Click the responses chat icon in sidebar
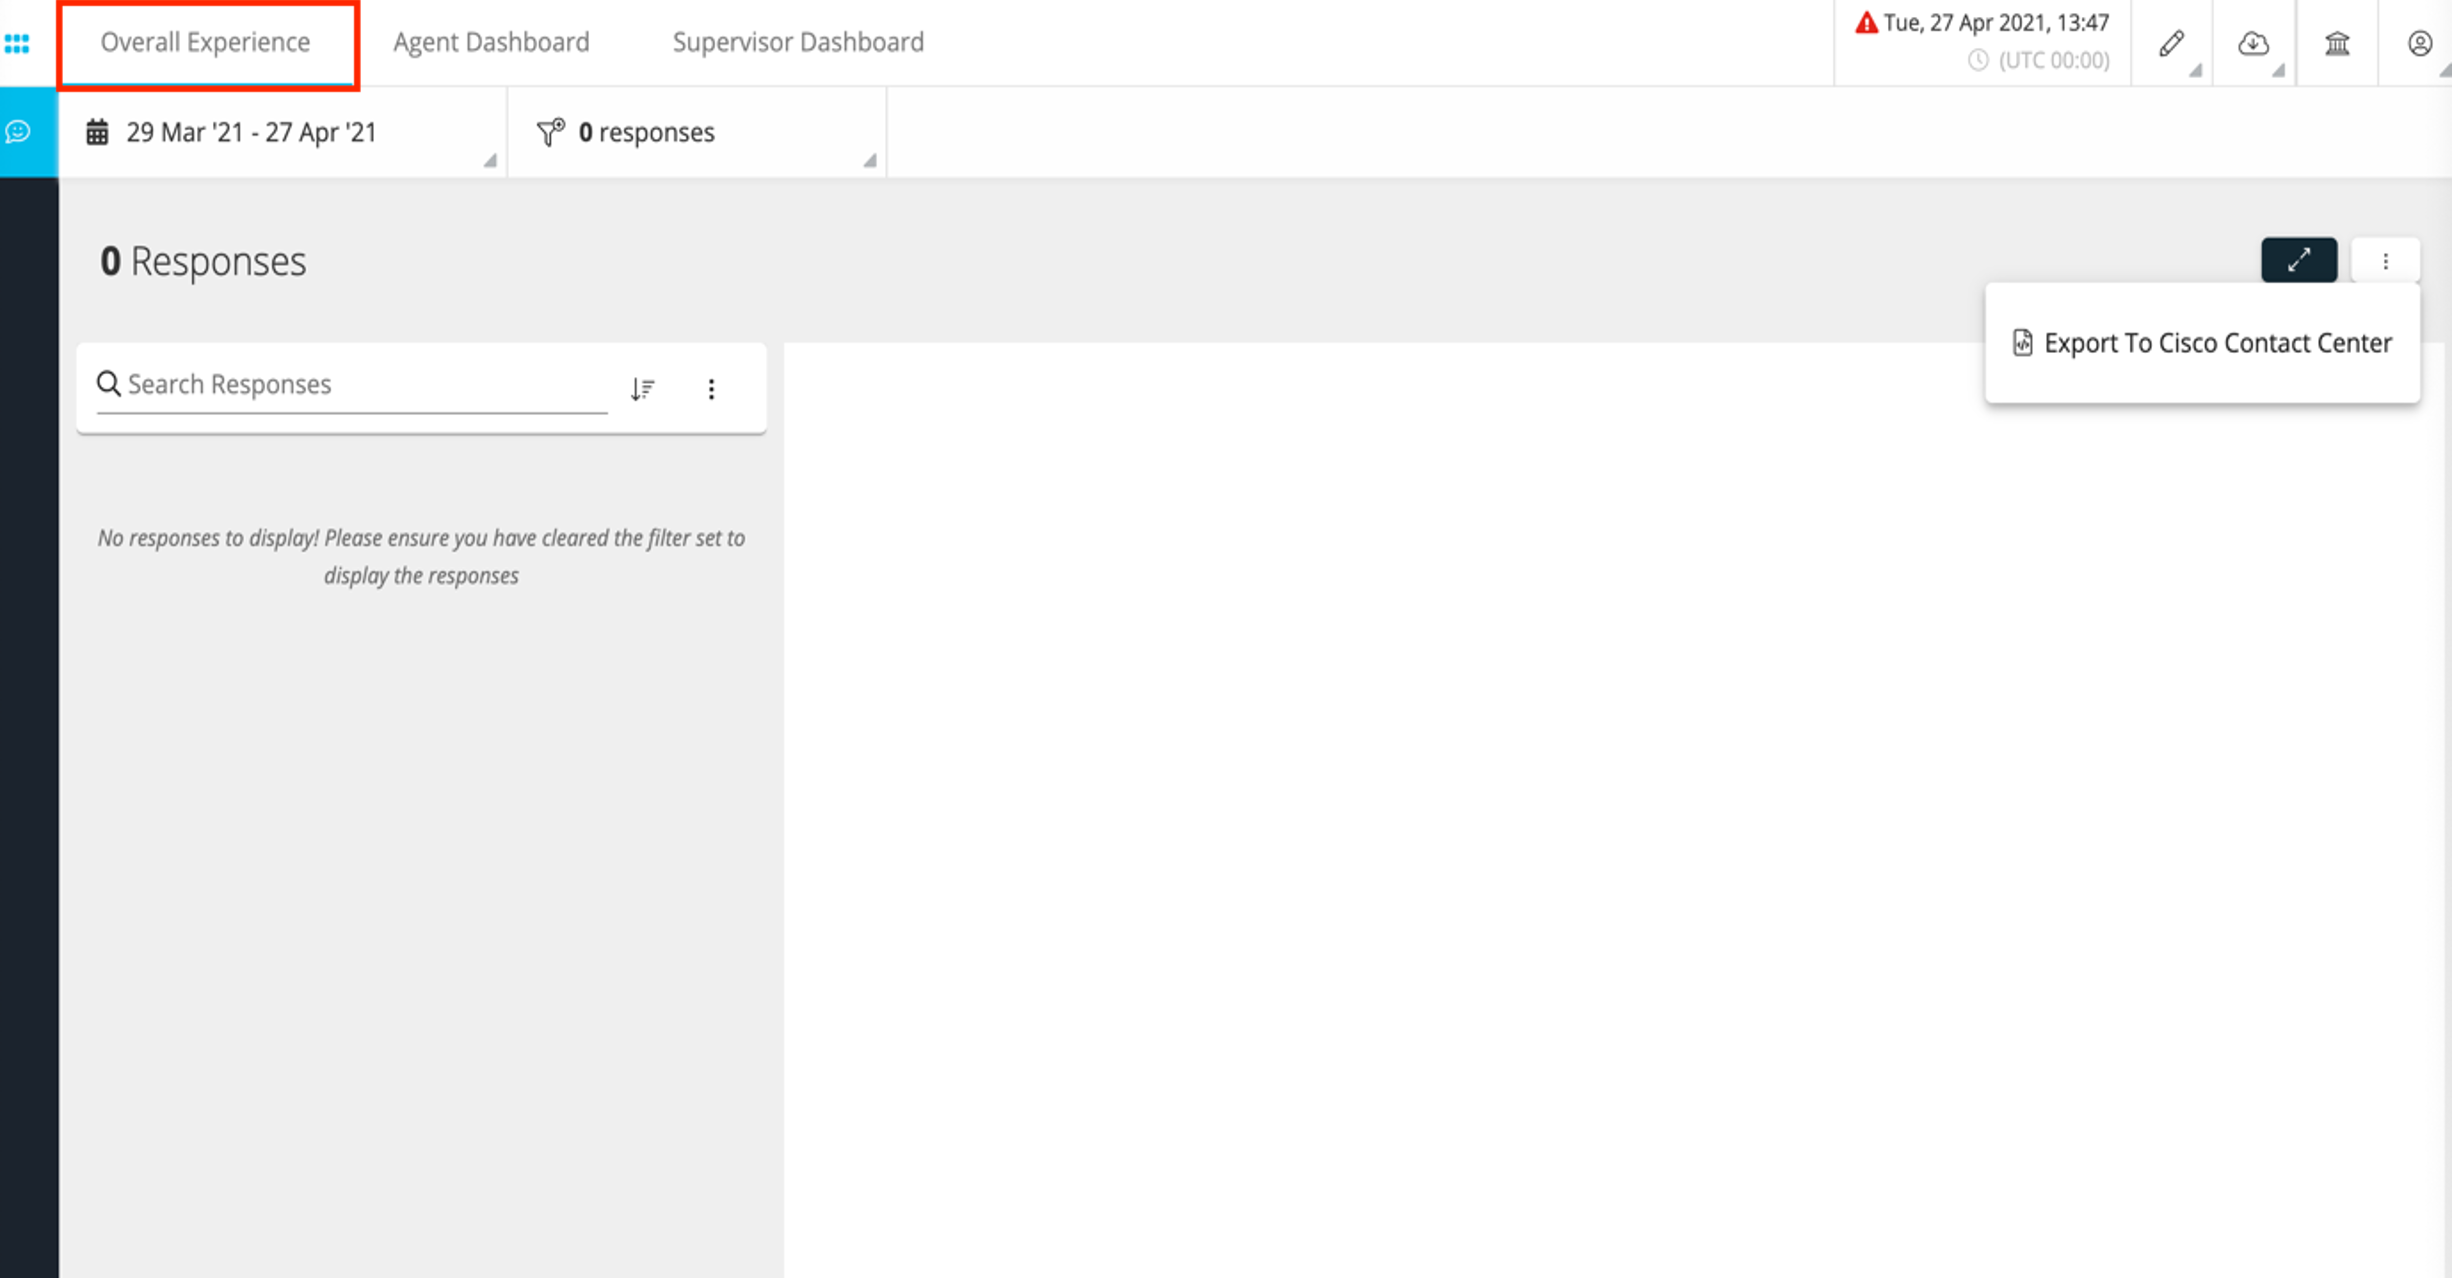The image size is (2452, 1279). (18, 132)
